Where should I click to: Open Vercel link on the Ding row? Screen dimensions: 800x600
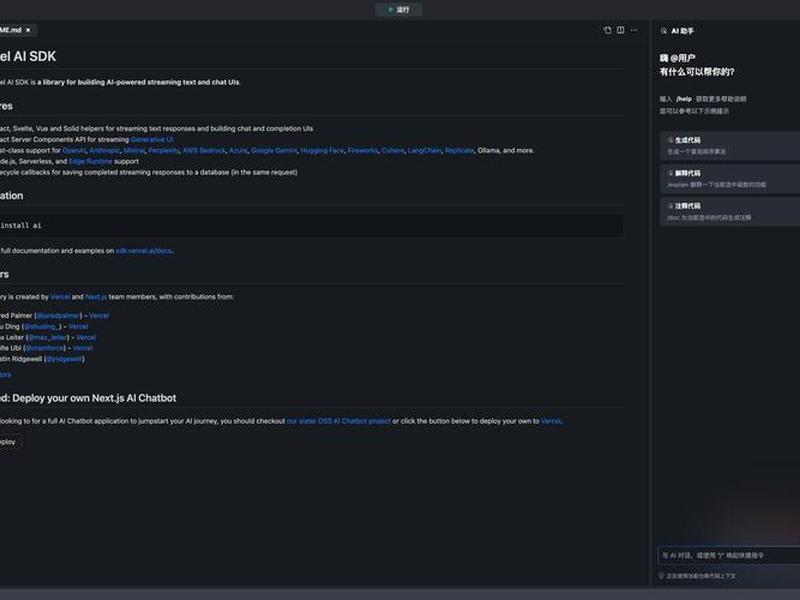78,327
